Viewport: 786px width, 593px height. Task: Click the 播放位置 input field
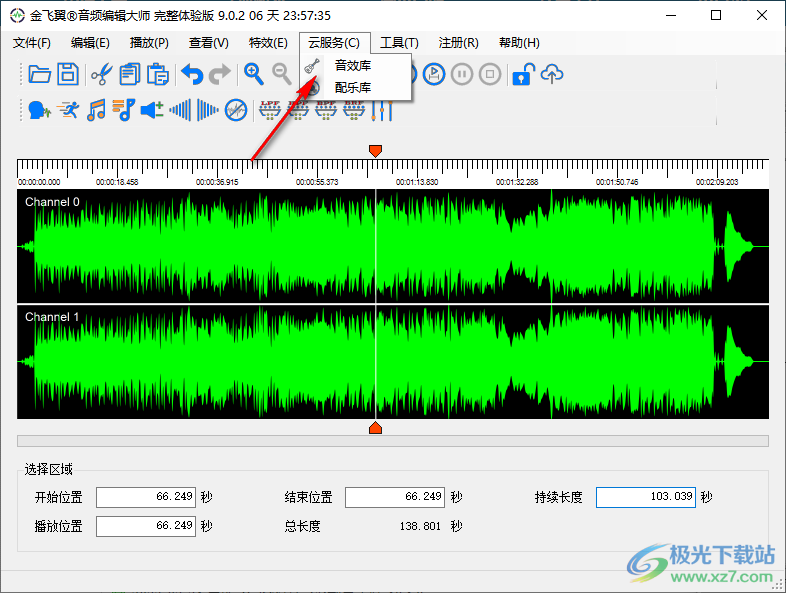click(146, 526)
